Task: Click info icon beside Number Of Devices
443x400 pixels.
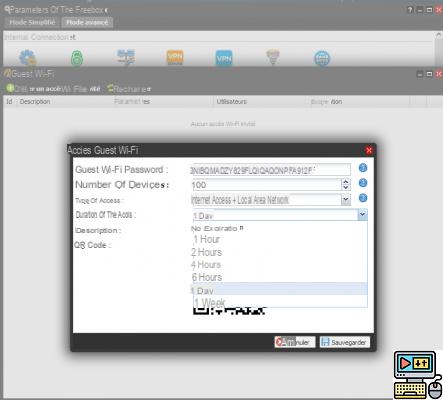Action: click(x=363, y=183)
